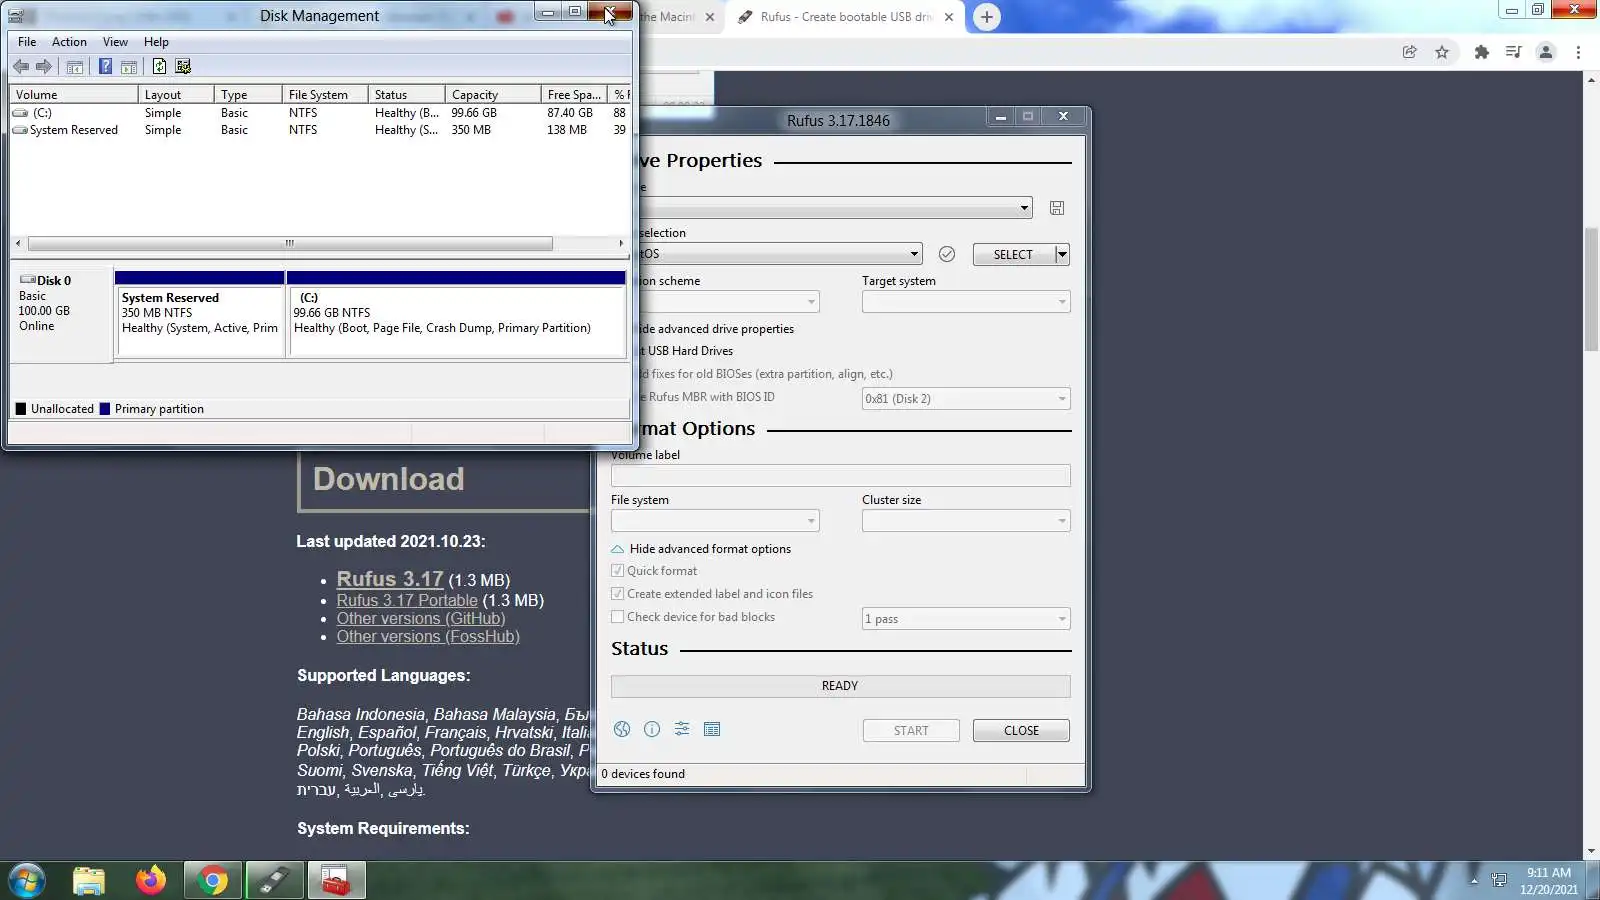Toggle Create extended label and icon files
This screenshot has width=1600, height=900.
(x=618, y=594)
